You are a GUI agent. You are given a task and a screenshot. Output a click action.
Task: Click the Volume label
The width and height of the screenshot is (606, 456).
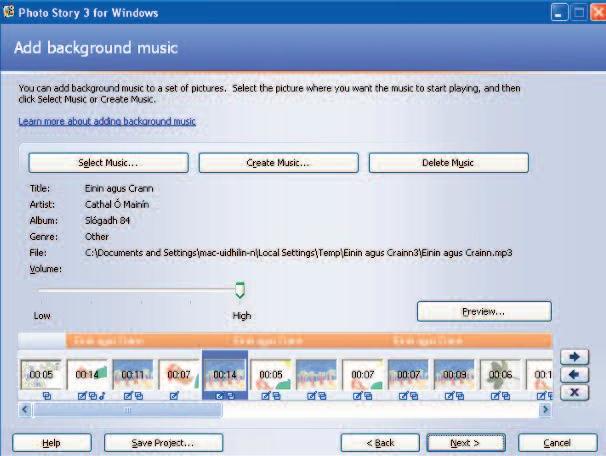tap(46, 269)
